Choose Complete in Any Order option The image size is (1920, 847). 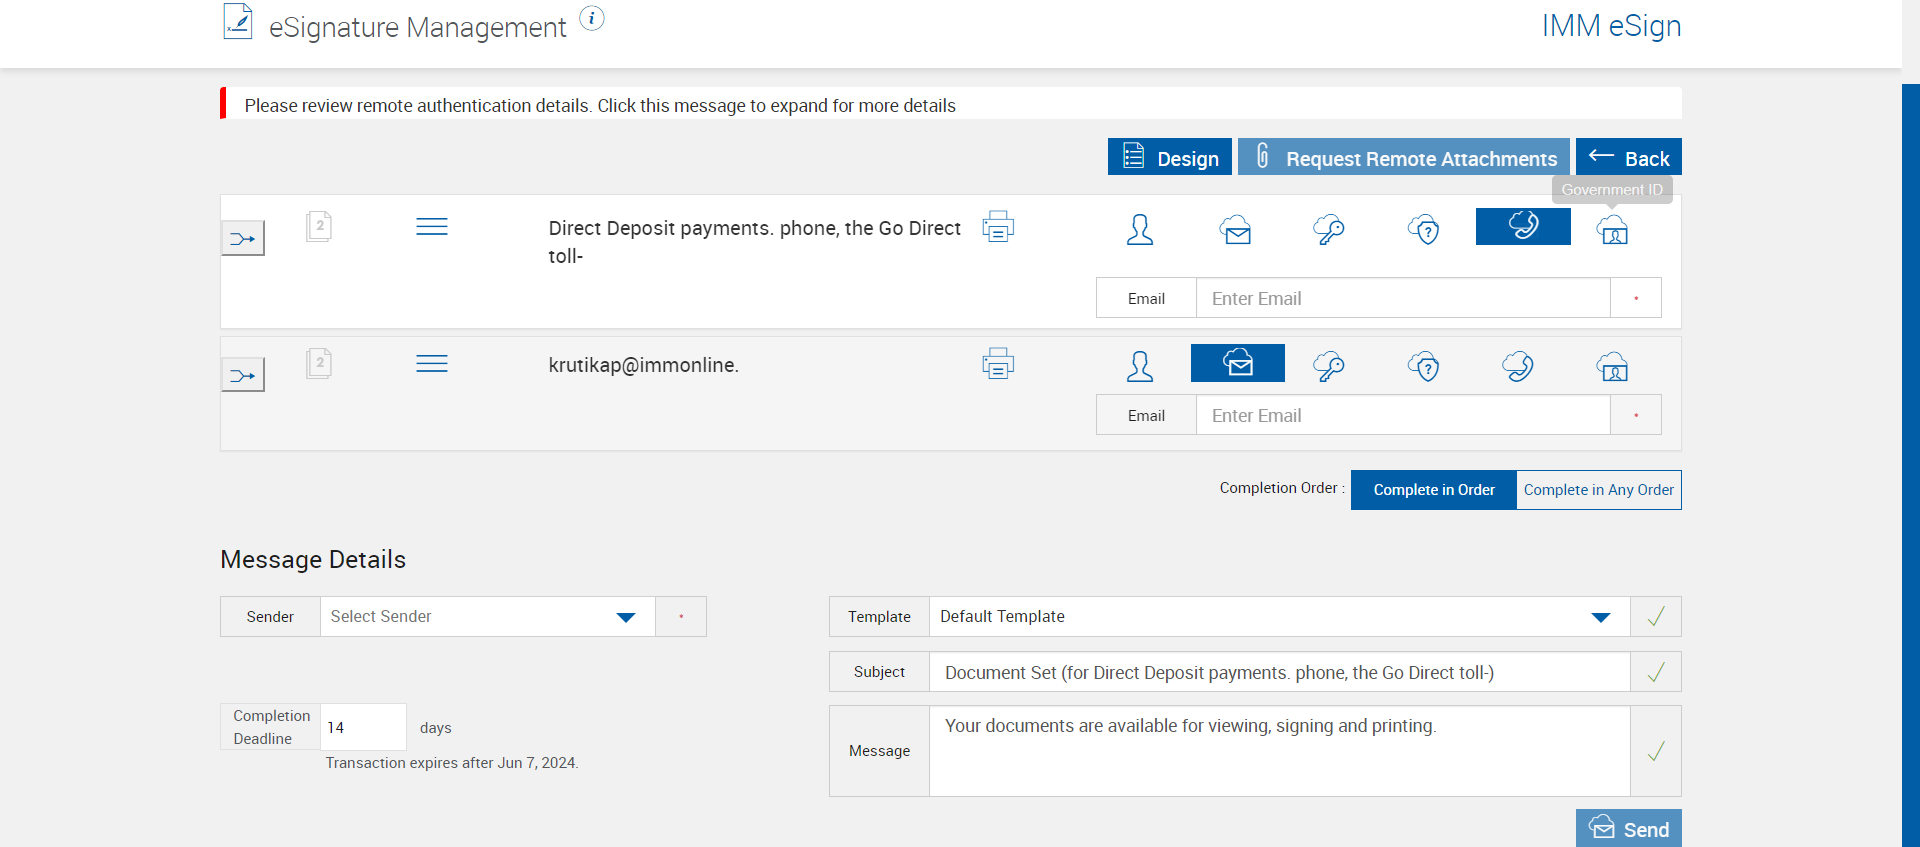point(1598,490)
